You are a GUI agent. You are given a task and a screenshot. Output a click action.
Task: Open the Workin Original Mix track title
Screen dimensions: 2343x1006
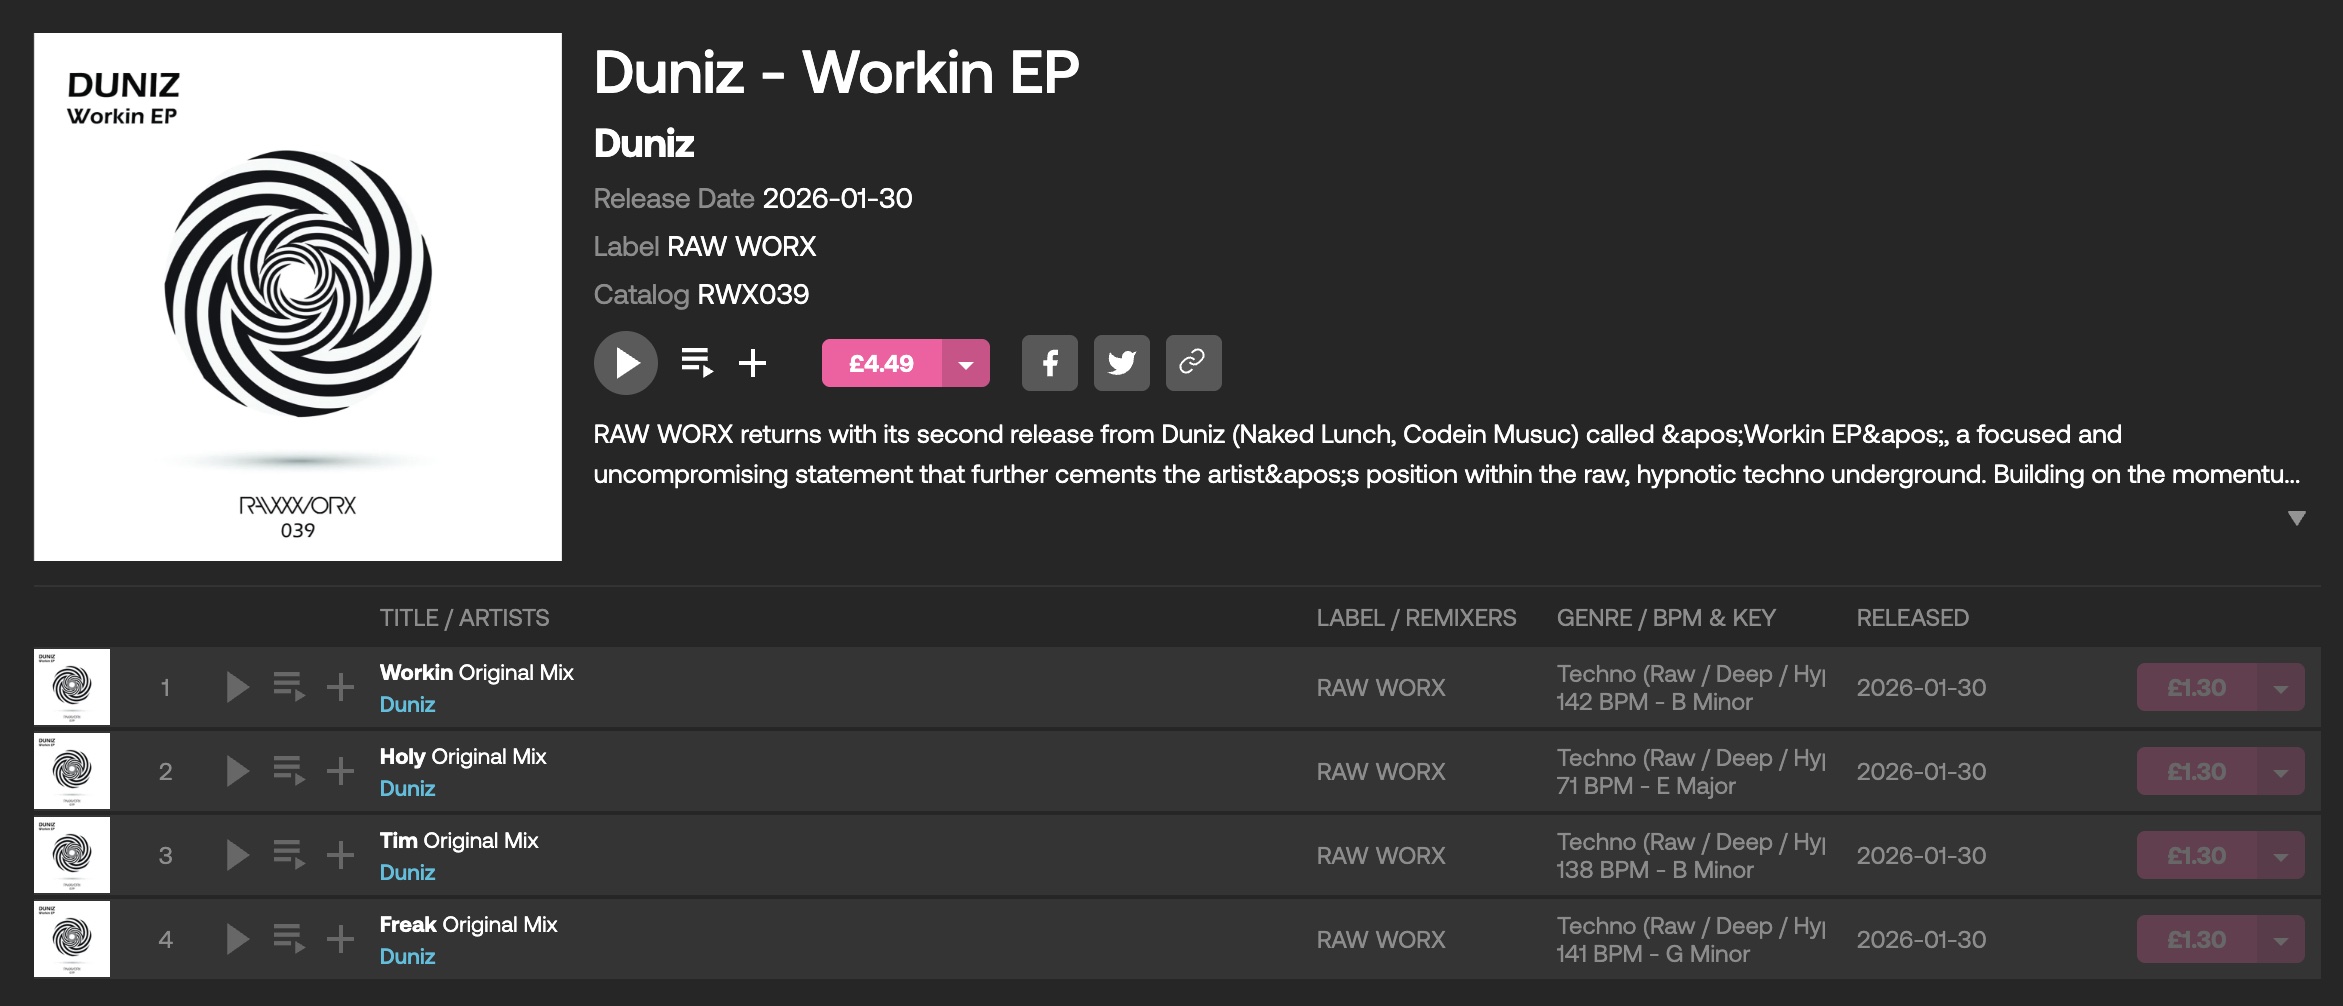coord(476,672)
